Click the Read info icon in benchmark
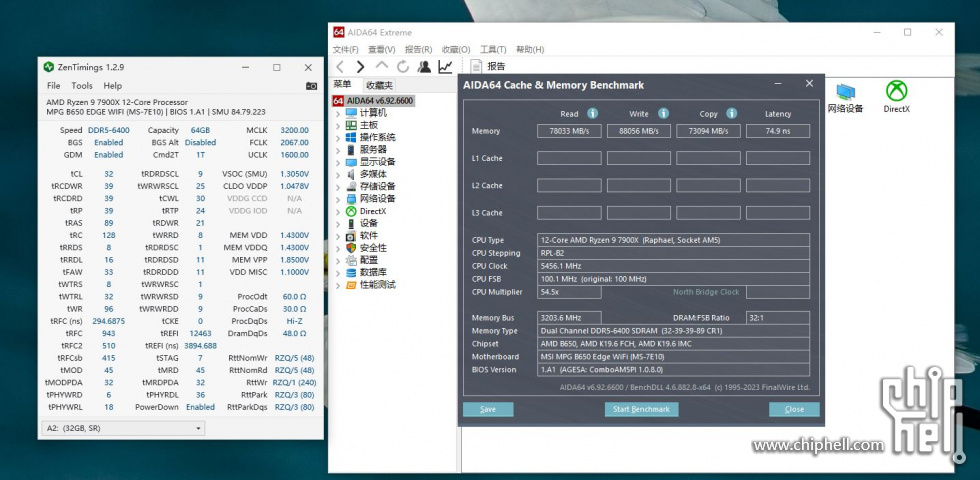Image resolution: width=980 pixels, height=480 pixels. [592, 113]
